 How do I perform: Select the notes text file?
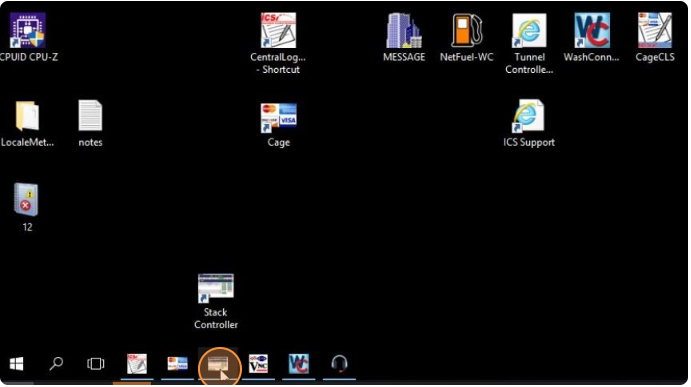90,115
